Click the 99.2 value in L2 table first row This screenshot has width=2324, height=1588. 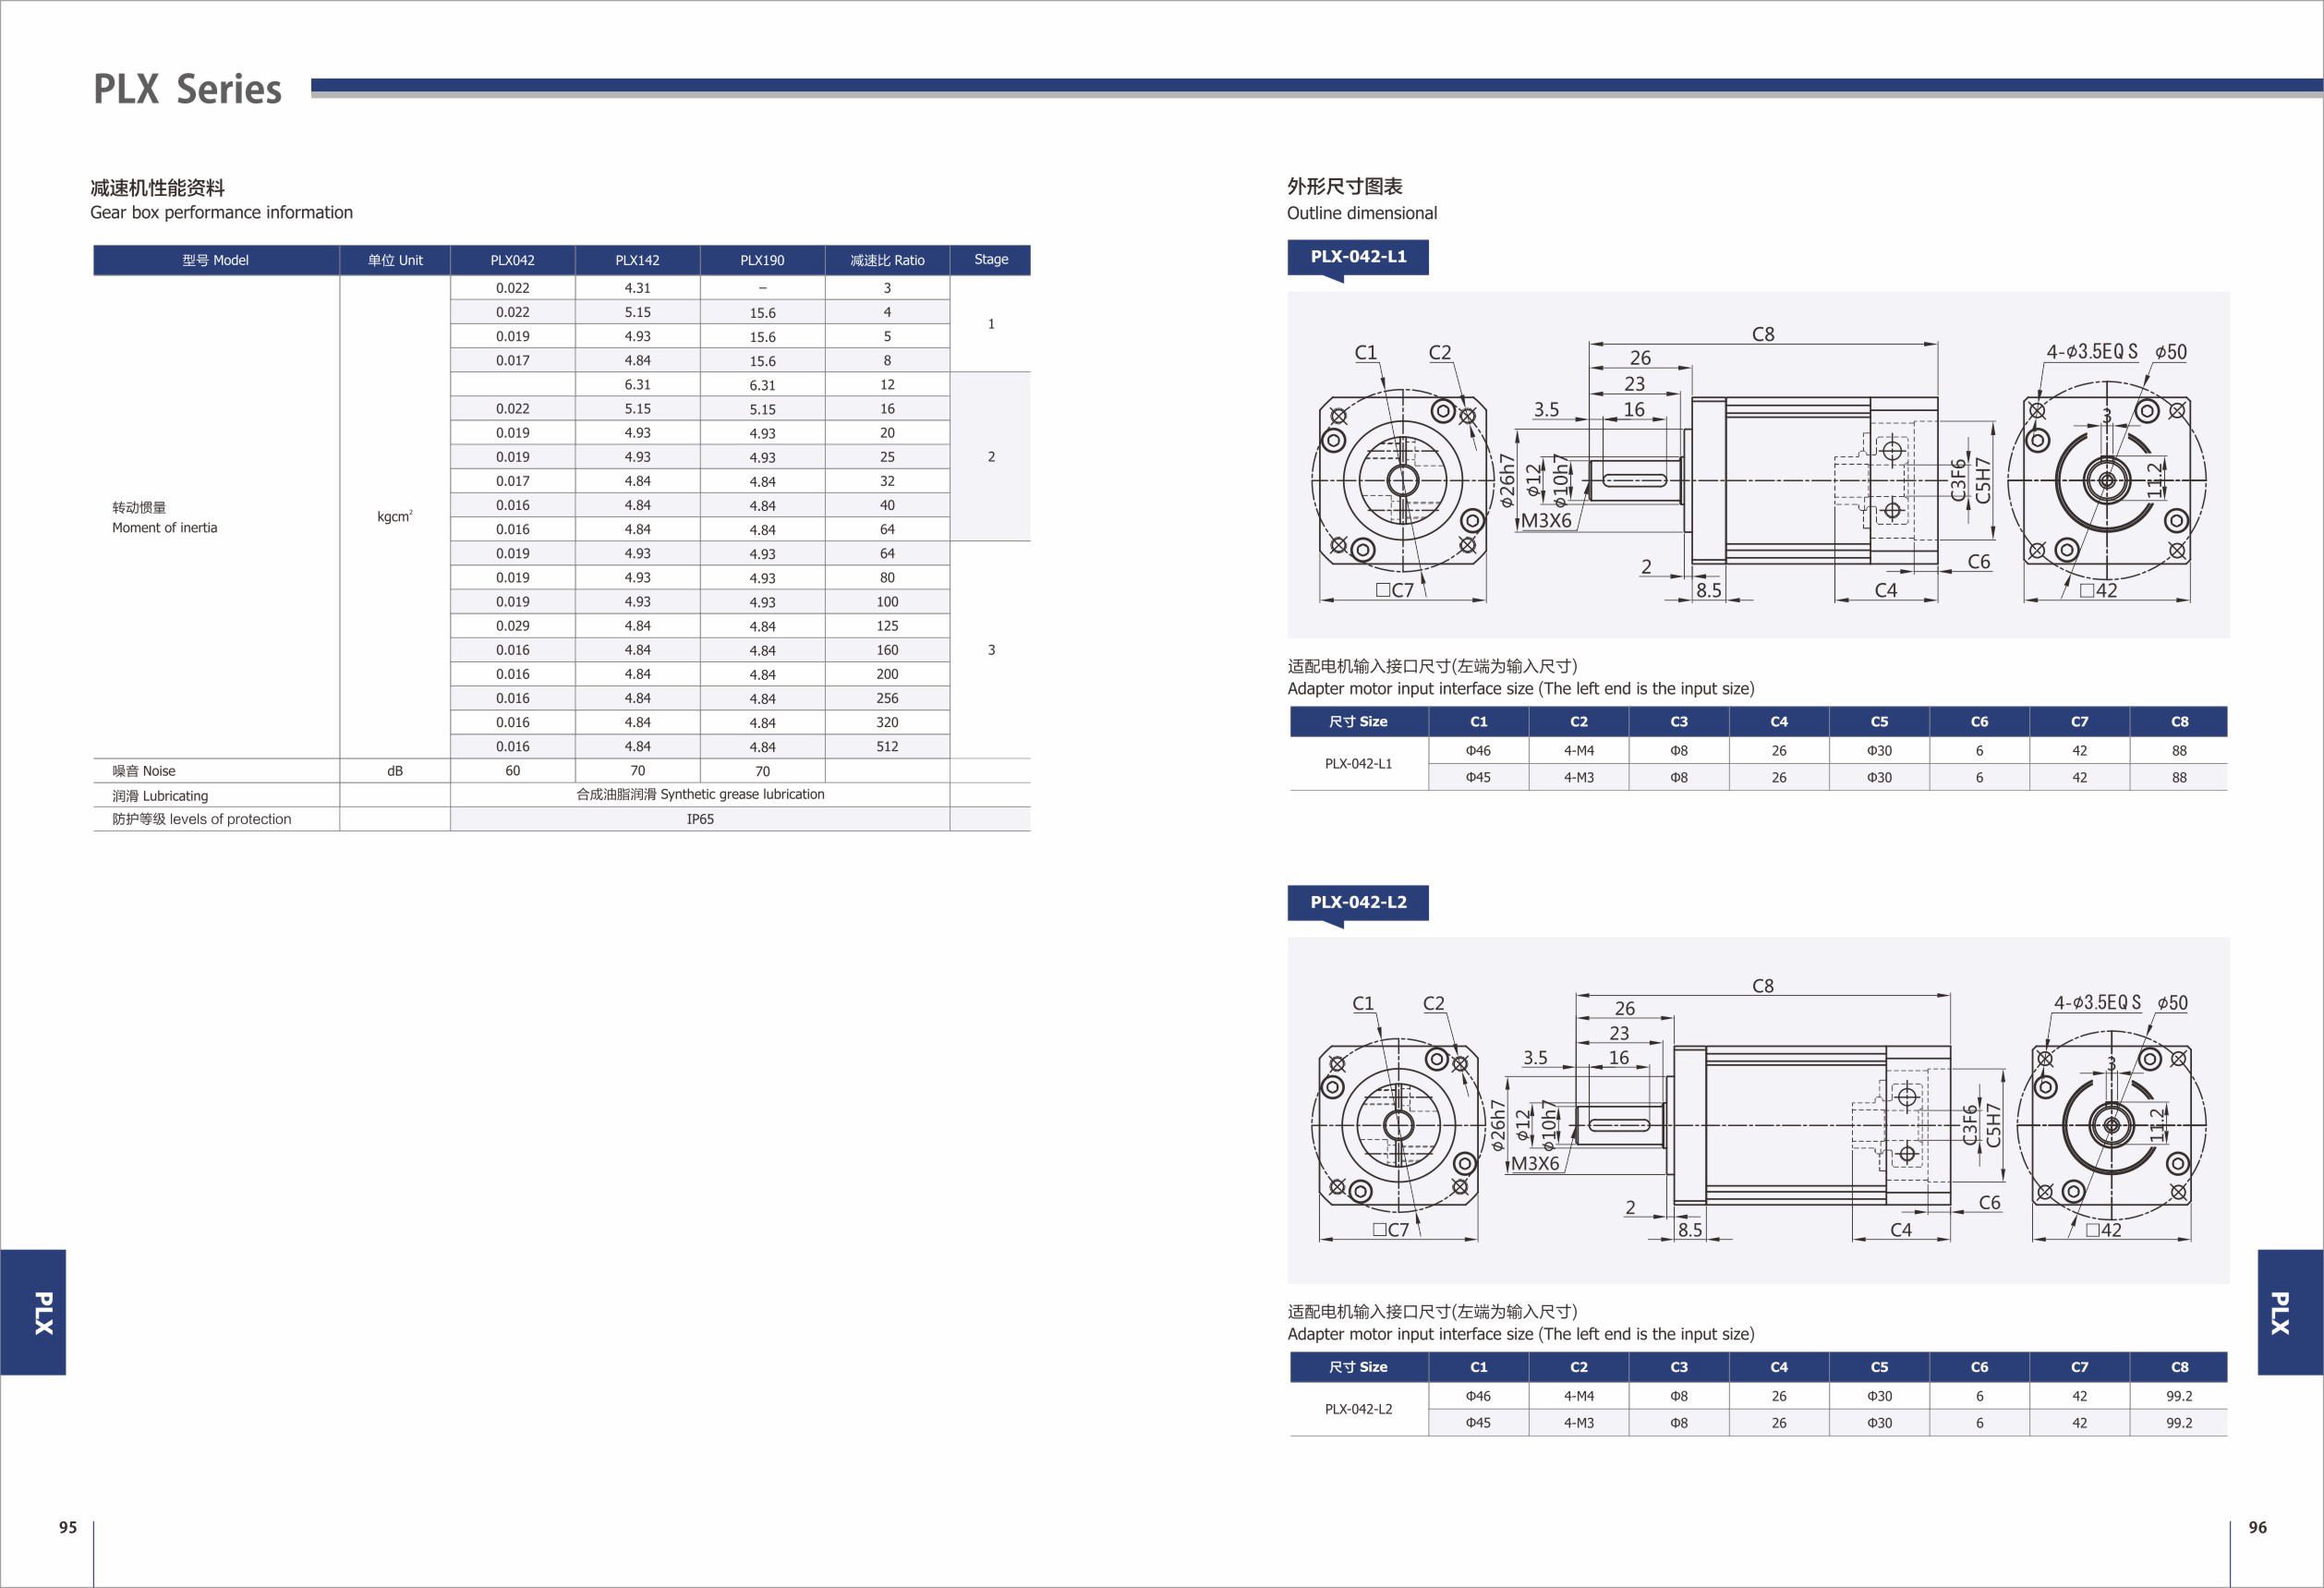(2178, 1396)
